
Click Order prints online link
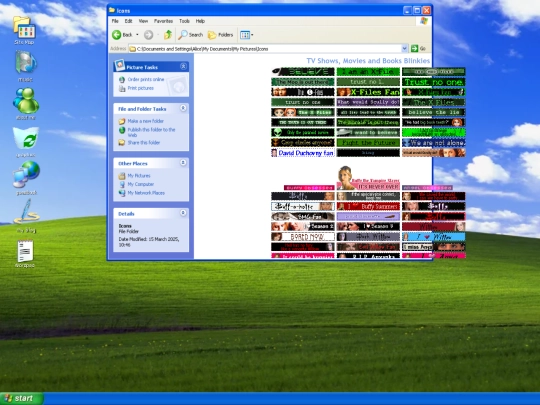146,79
